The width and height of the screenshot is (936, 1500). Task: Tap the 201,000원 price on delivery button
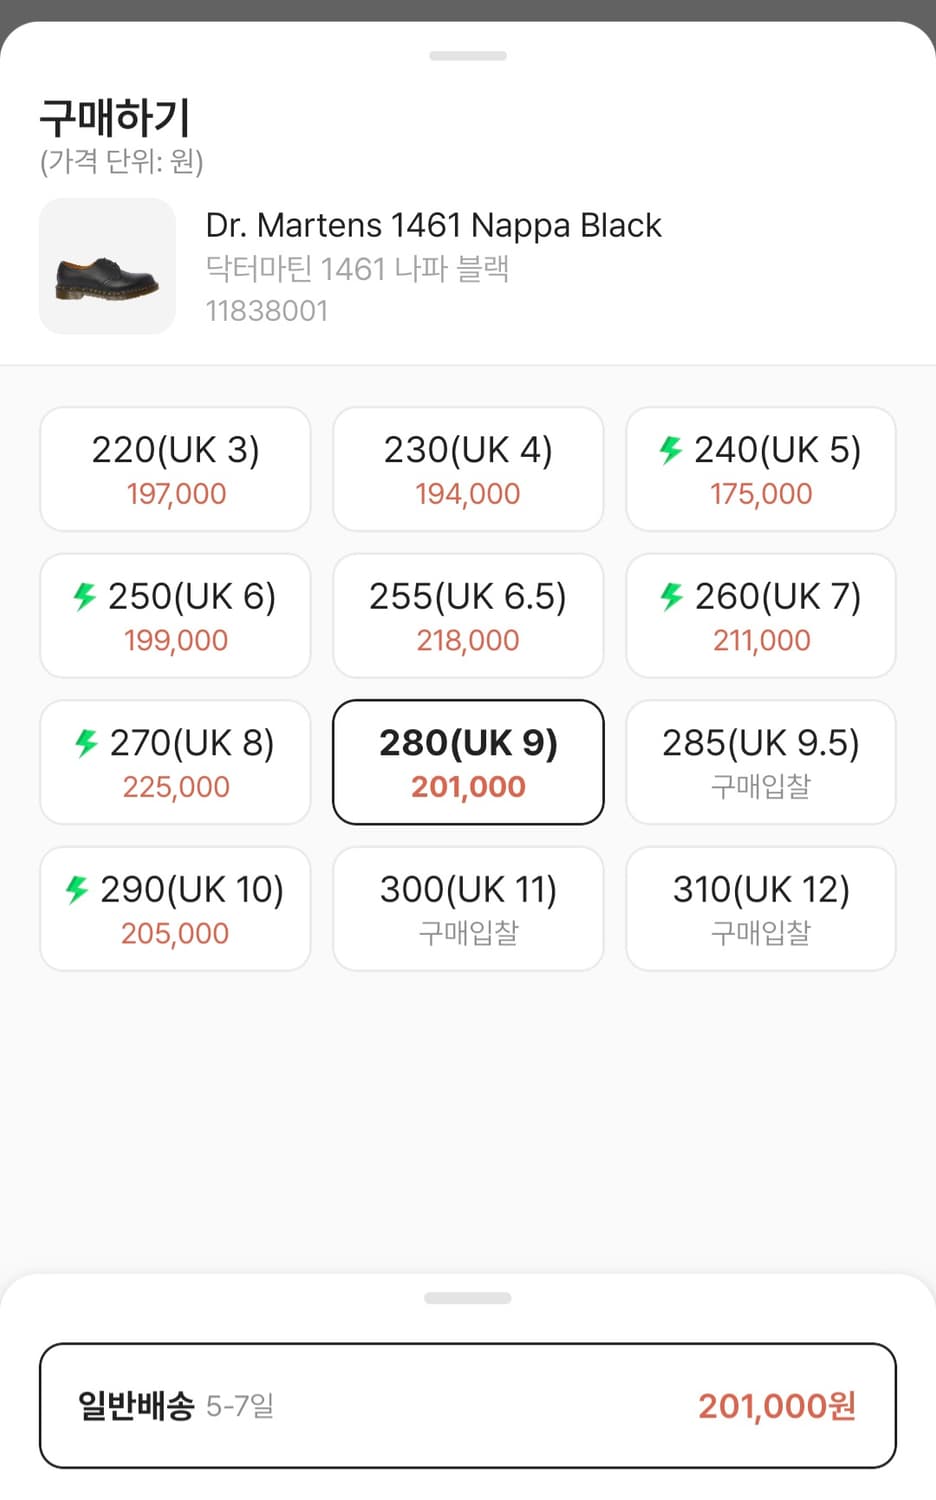[x=777, y=1406]
